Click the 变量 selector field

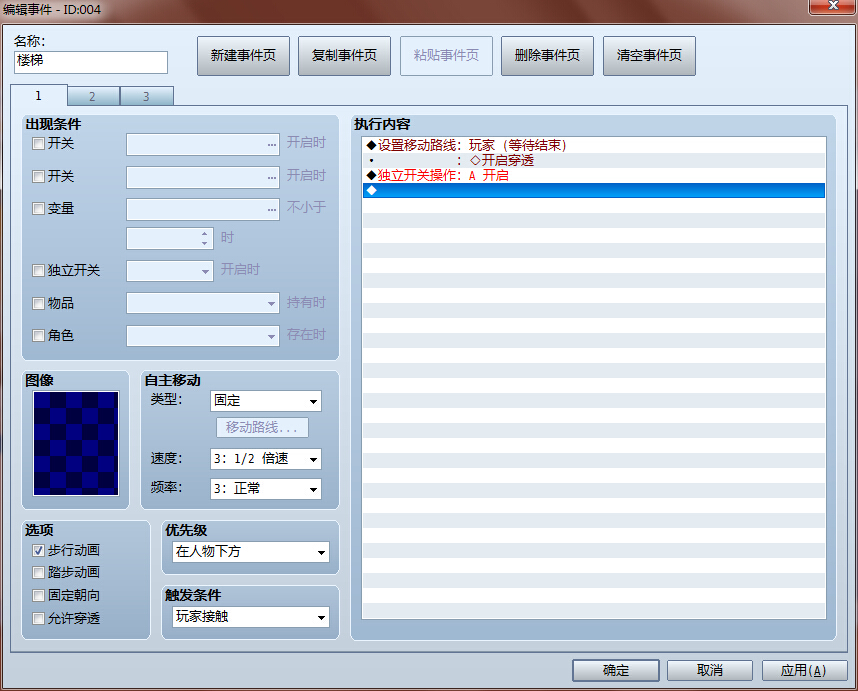click(202, 210)
